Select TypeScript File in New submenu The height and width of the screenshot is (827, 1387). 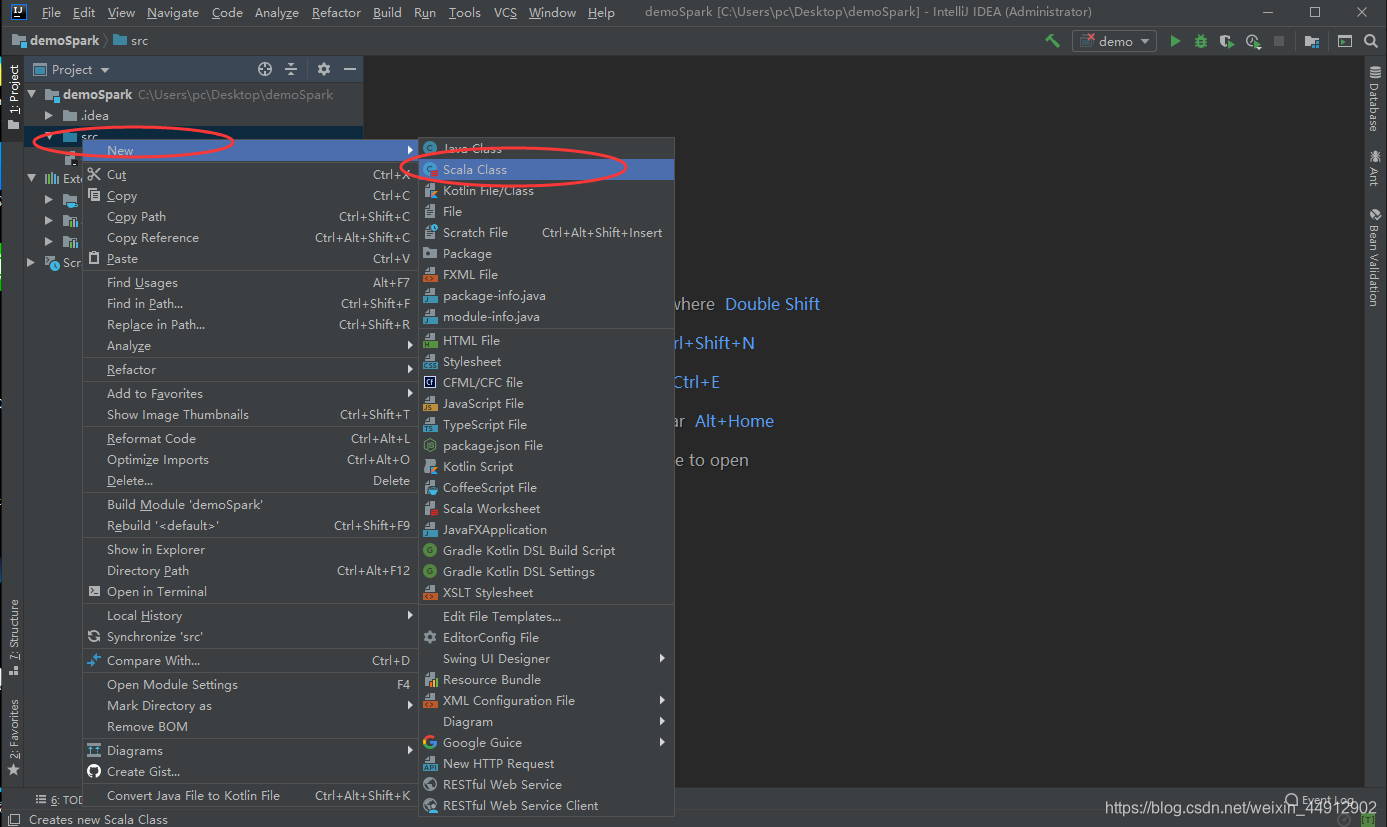coord(546,424)
